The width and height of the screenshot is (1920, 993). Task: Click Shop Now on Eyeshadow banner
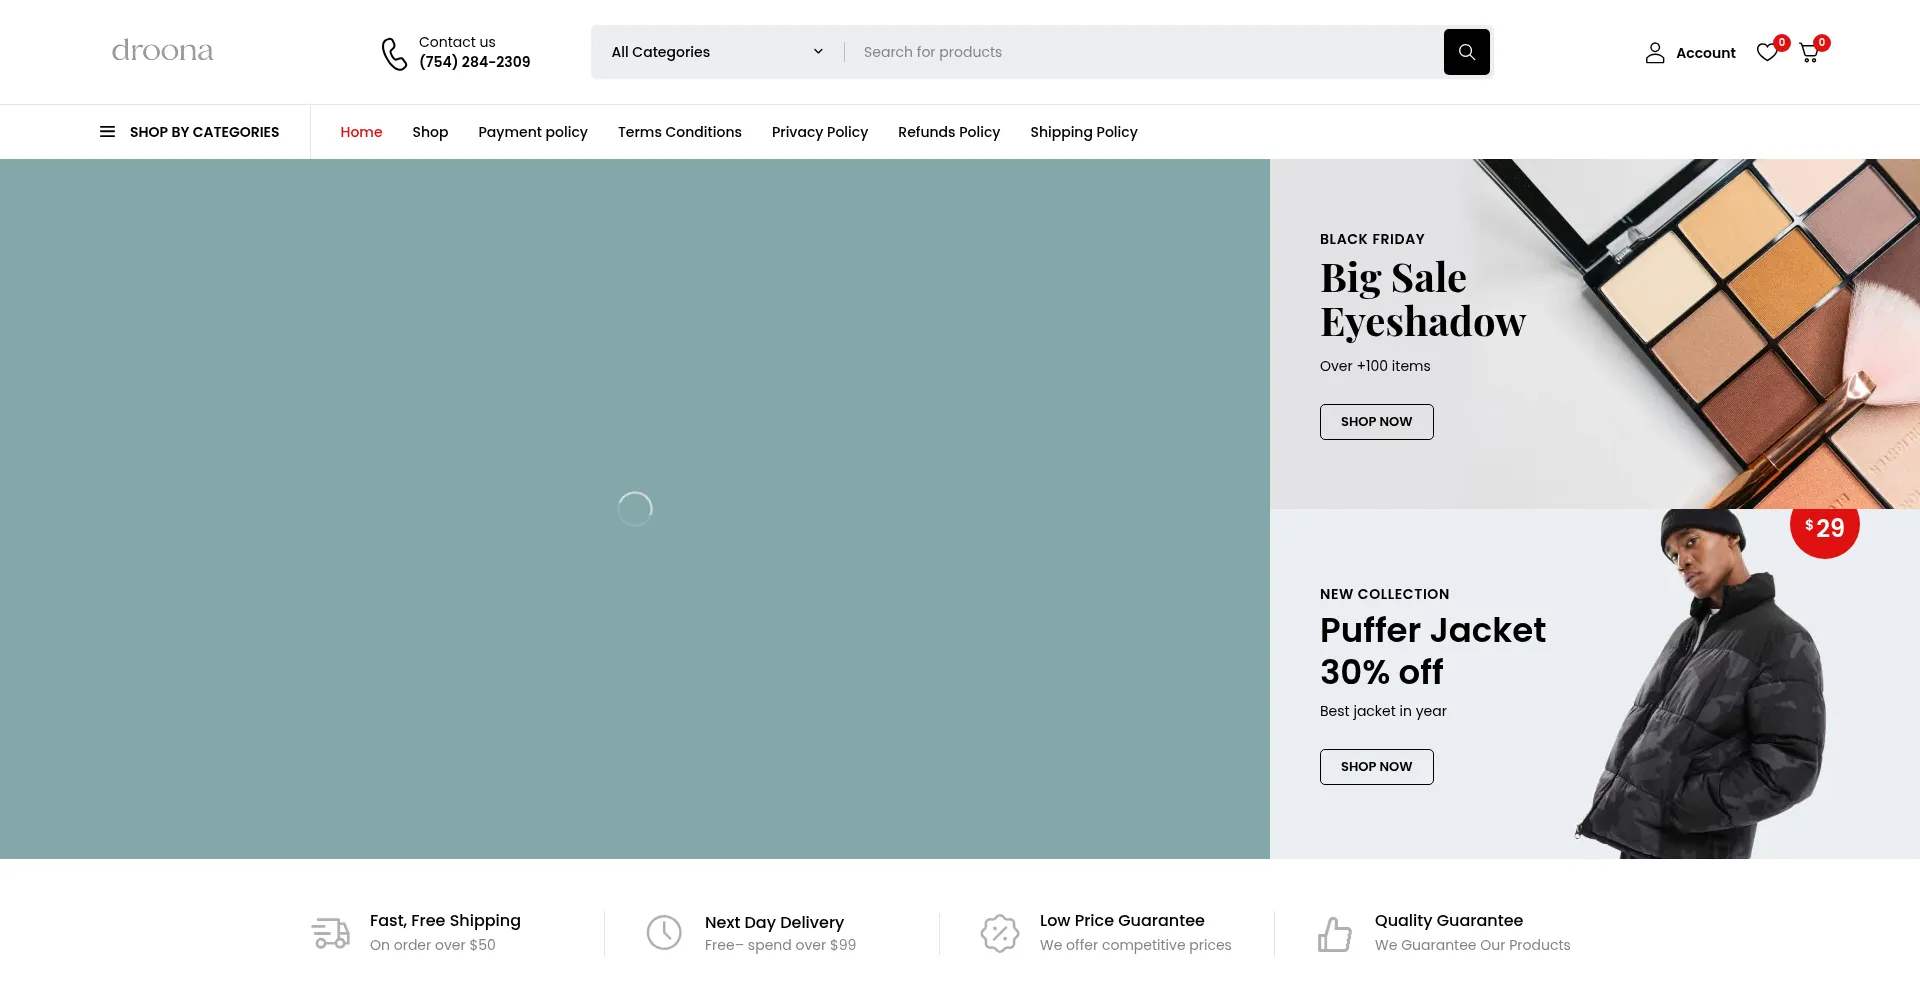(1376, 422)
